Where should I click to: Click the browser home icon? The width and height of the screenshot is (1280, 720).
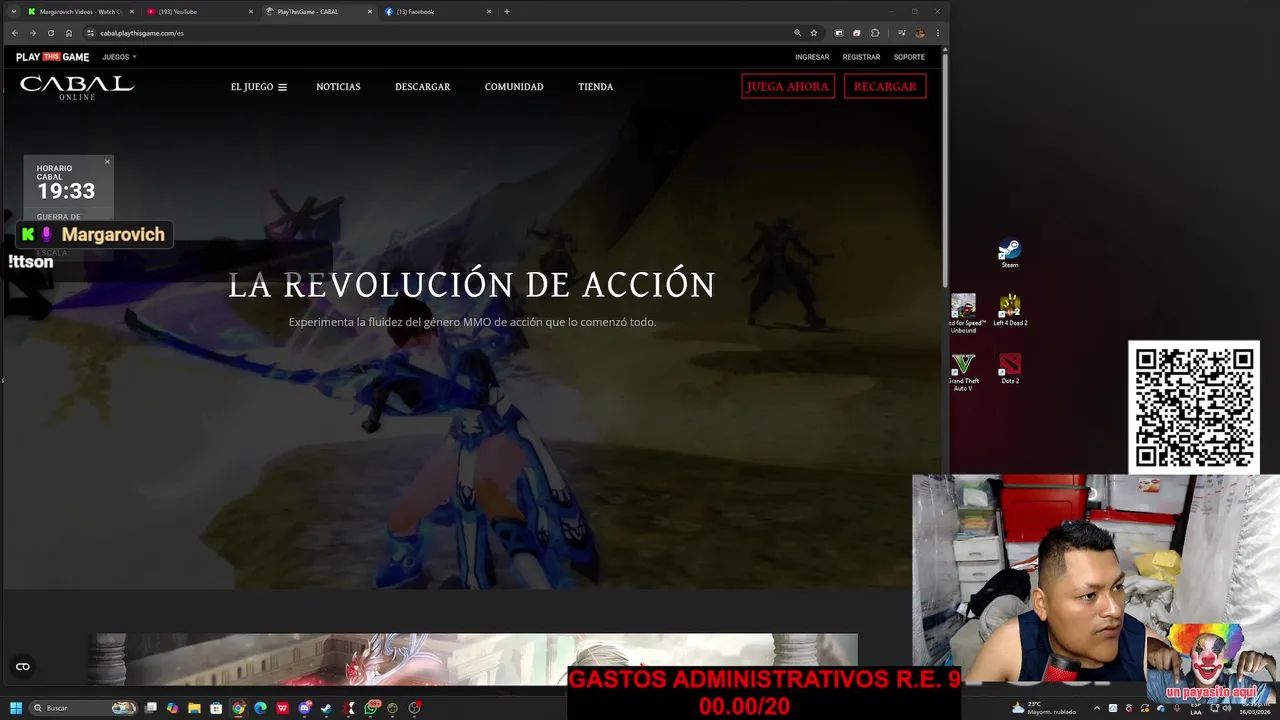69,33
